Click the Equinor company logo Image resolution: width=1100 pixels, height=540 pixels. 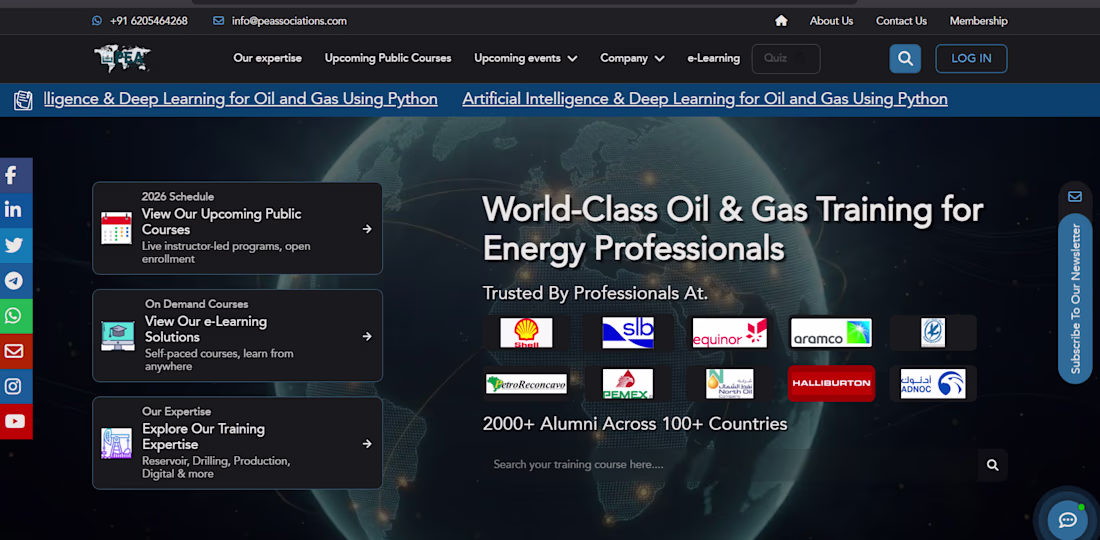(730, 332)
